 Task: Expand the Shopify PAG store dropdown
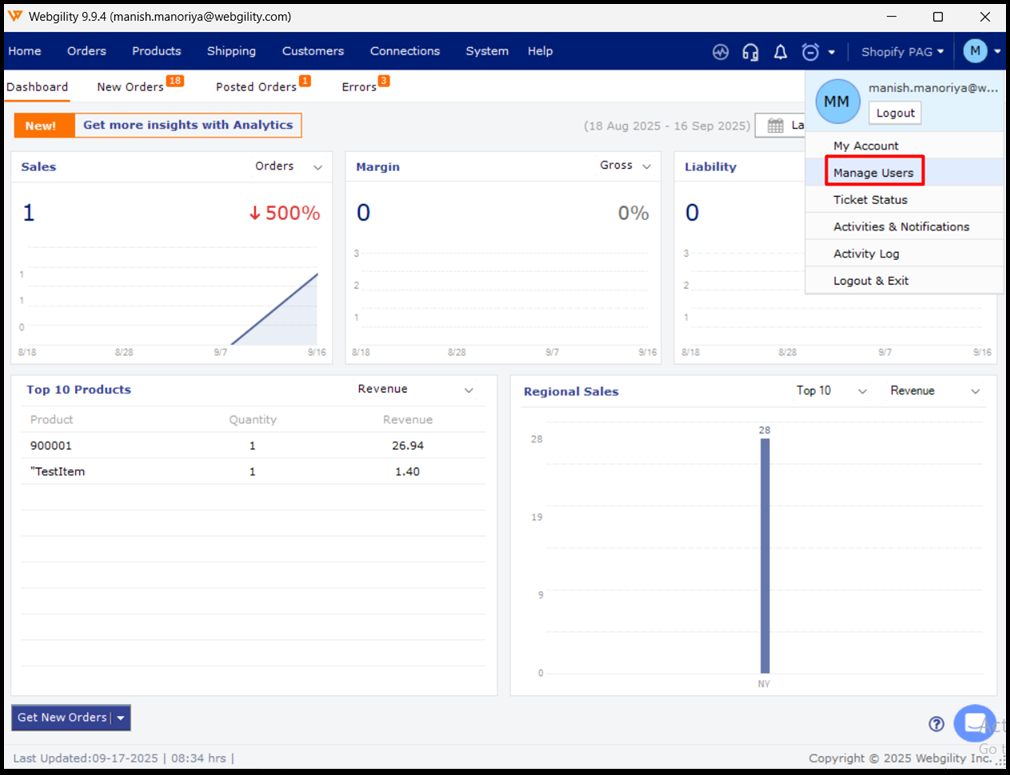pyautogui.click(x=902, y=52)
